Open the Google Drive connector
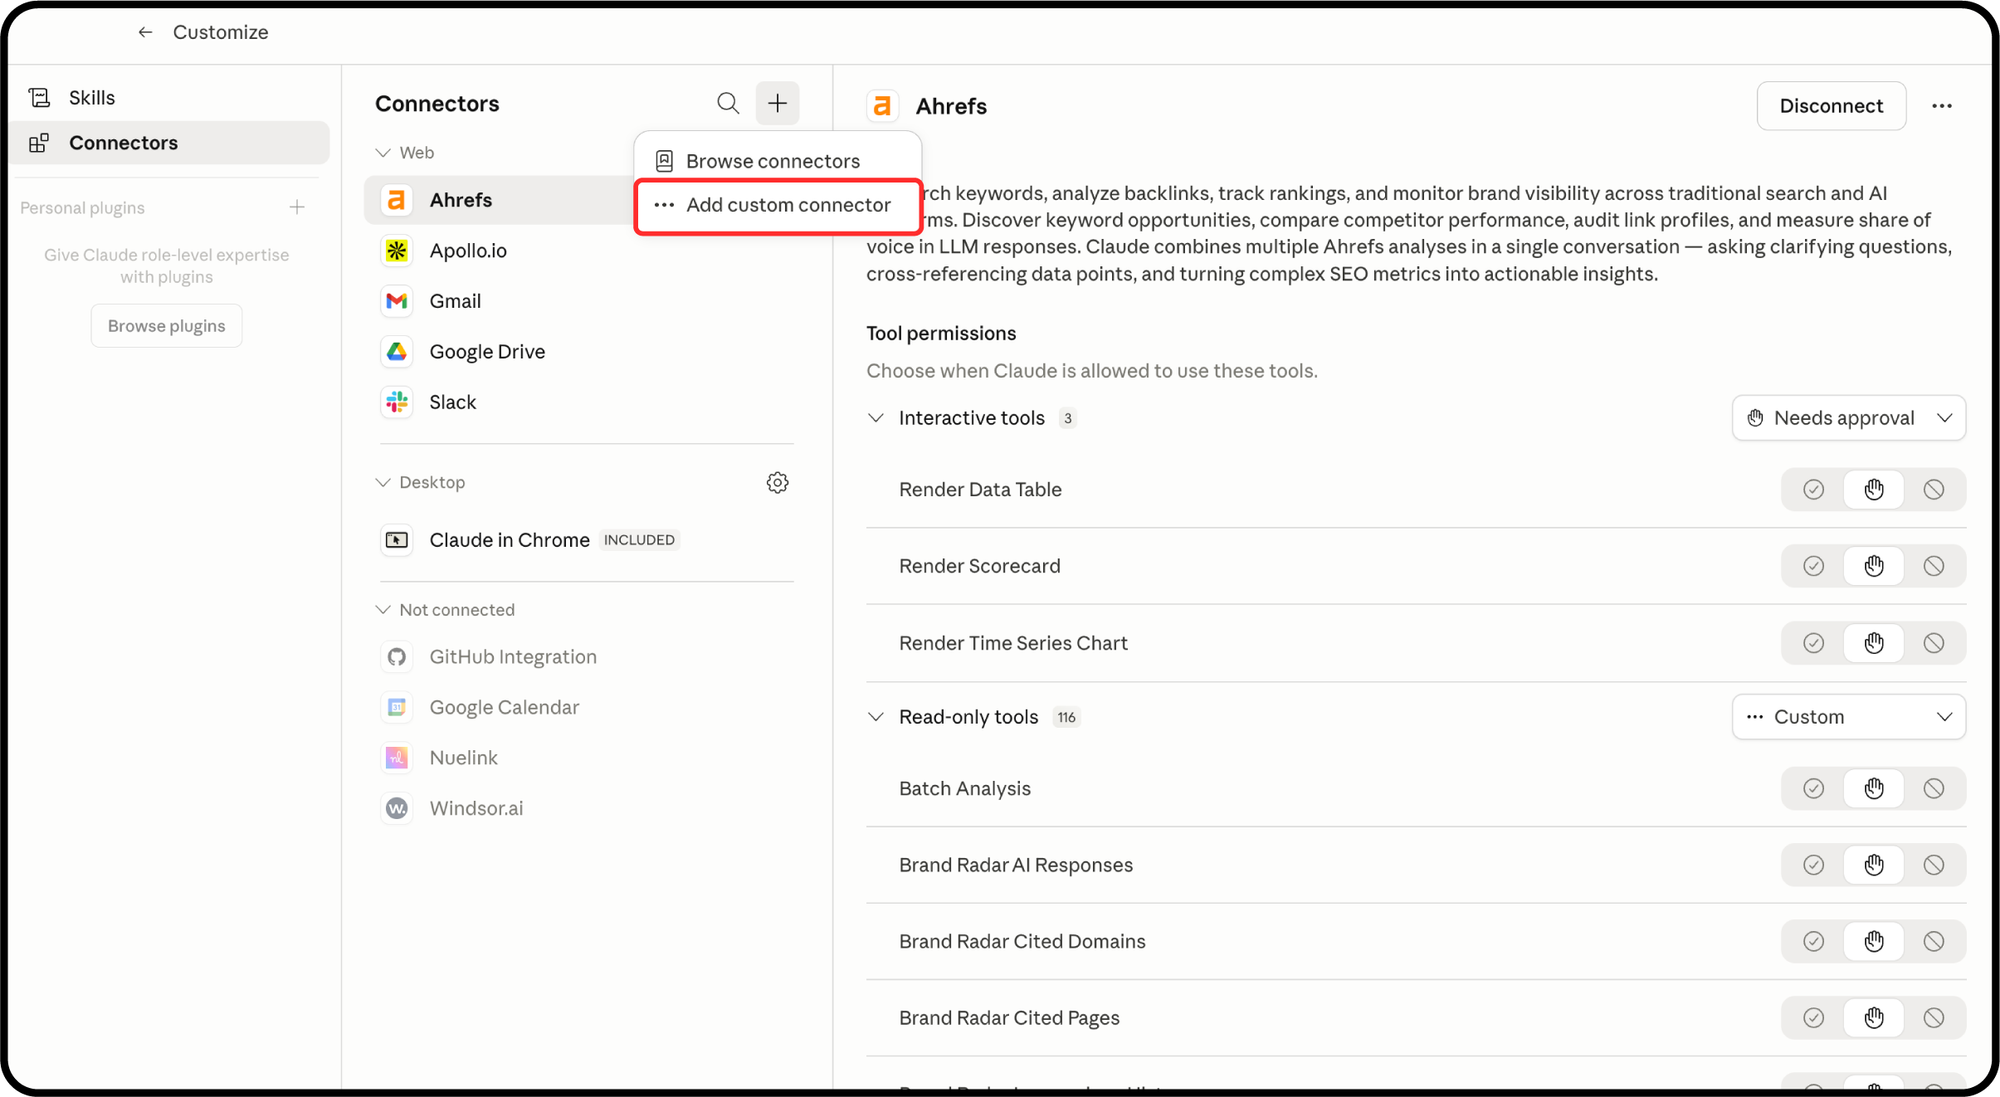The image size is (2000, 1097). [x=487, y=351]
